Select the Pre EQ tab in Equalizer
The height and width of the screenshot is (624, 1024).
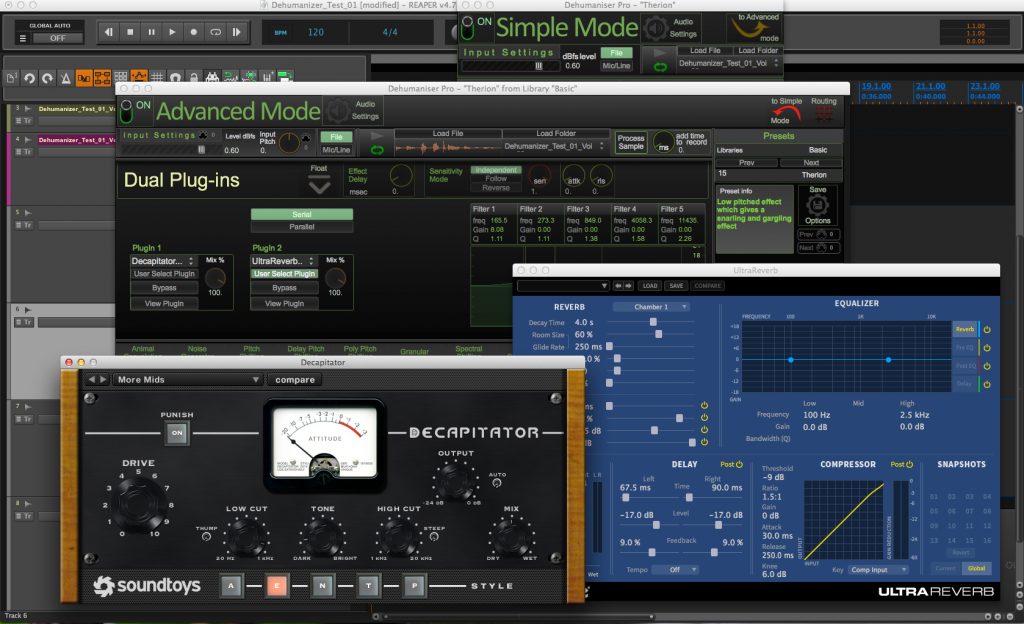964,346
